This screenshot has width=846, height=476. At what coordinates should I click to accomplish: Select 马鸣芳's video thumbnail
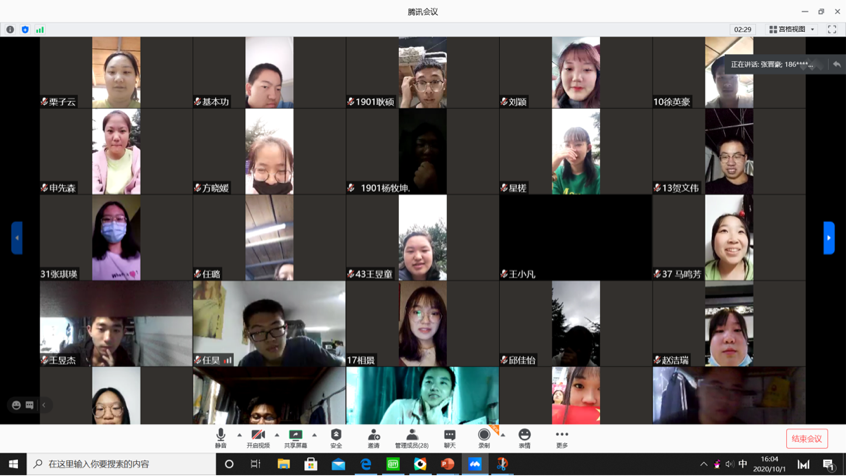tap(729, 238)
